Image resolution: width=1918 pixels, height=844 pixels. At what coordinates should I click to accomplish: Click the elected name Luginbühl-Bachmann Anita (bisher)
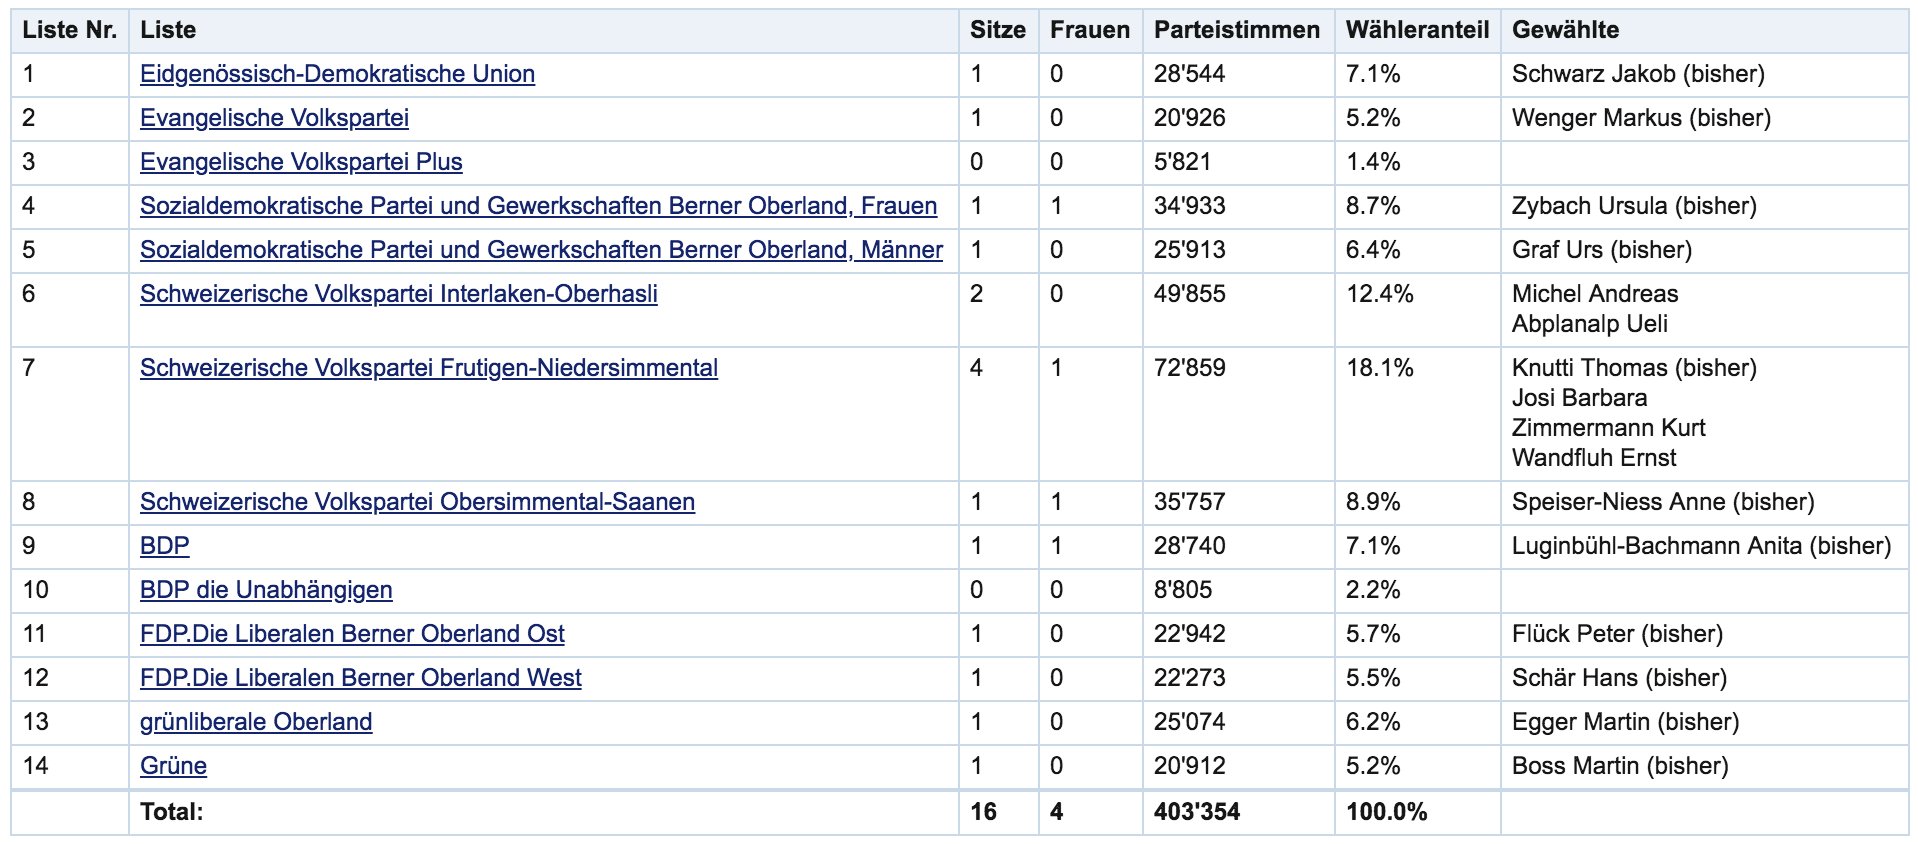tap(1701, 546)
